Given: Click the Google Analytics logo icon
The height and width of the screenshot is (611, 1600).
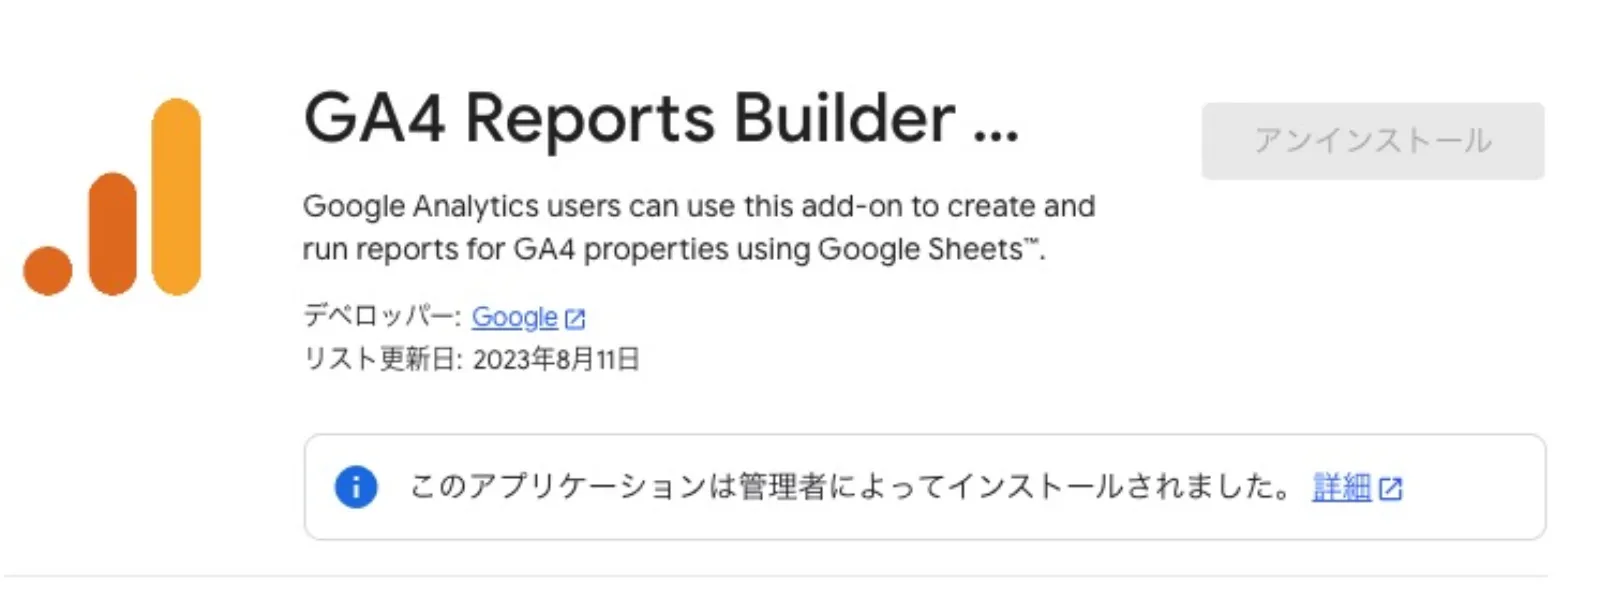Looking at the screenshot, I should [x=112, y=197].
